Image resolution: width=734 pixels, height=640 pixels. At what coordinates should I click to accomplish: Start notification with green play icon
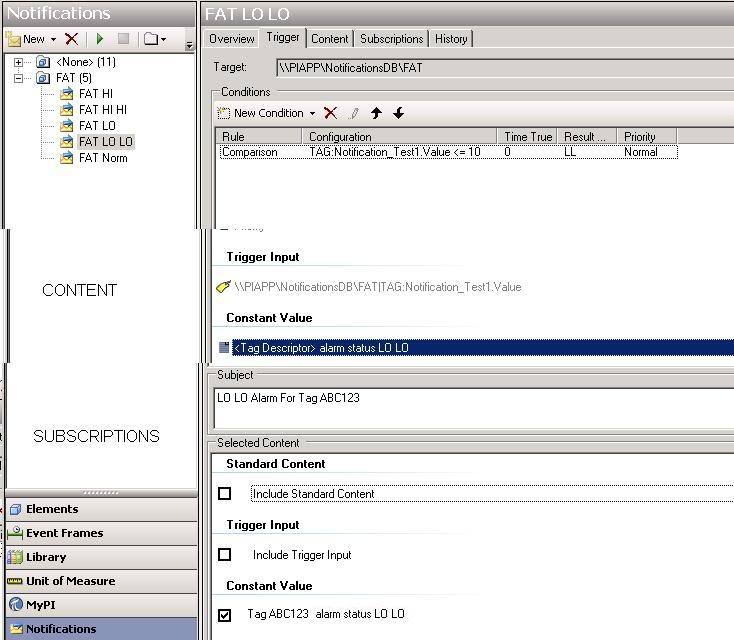[x=100, y=39]
